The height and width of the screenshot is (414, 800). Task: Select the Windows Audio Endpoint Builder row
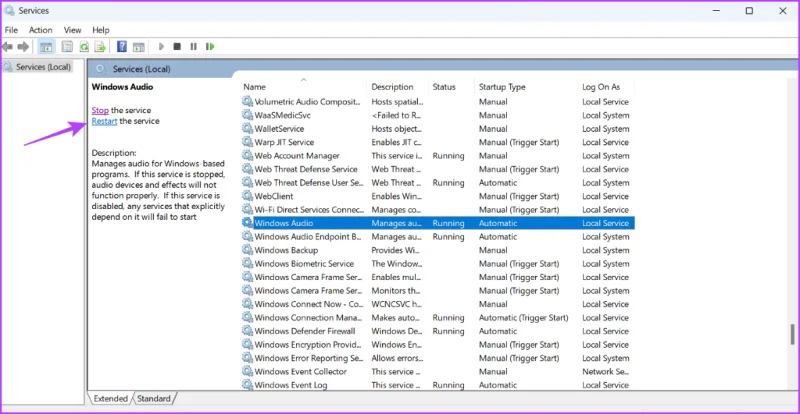click(438, 237)
